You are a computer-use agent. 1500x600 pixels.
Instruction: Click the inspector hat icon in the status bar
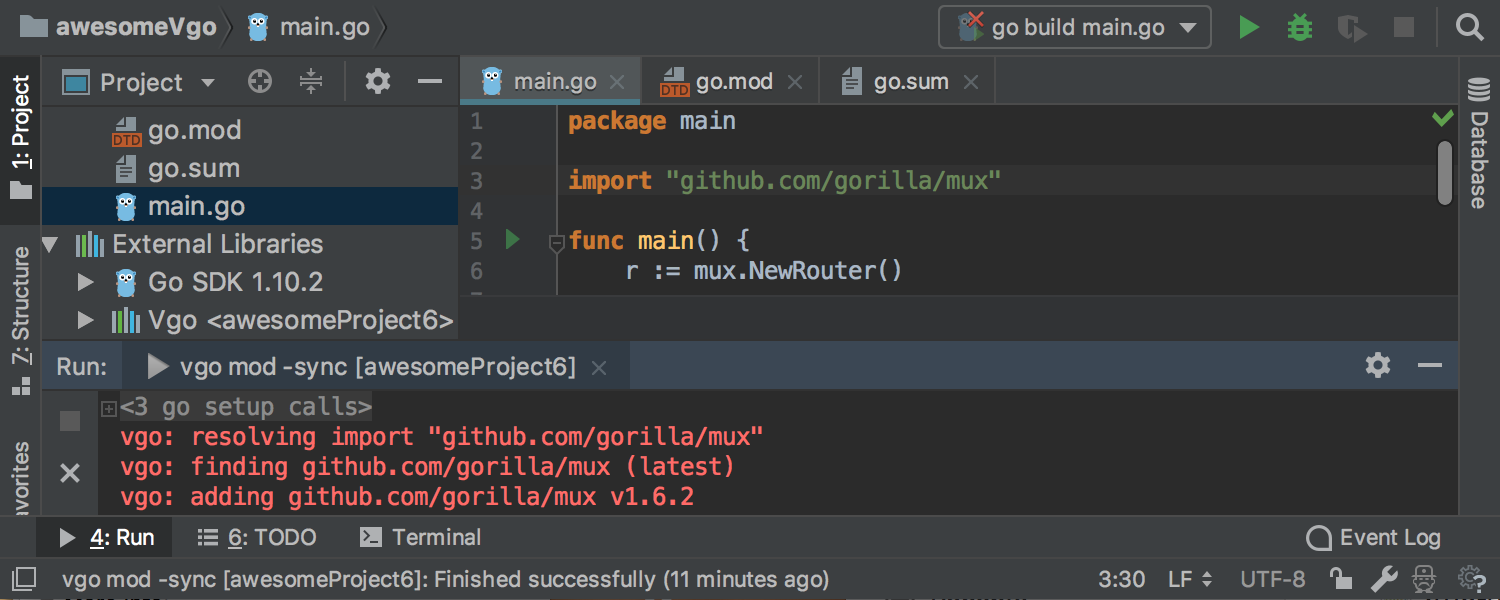pos(1426,579)
